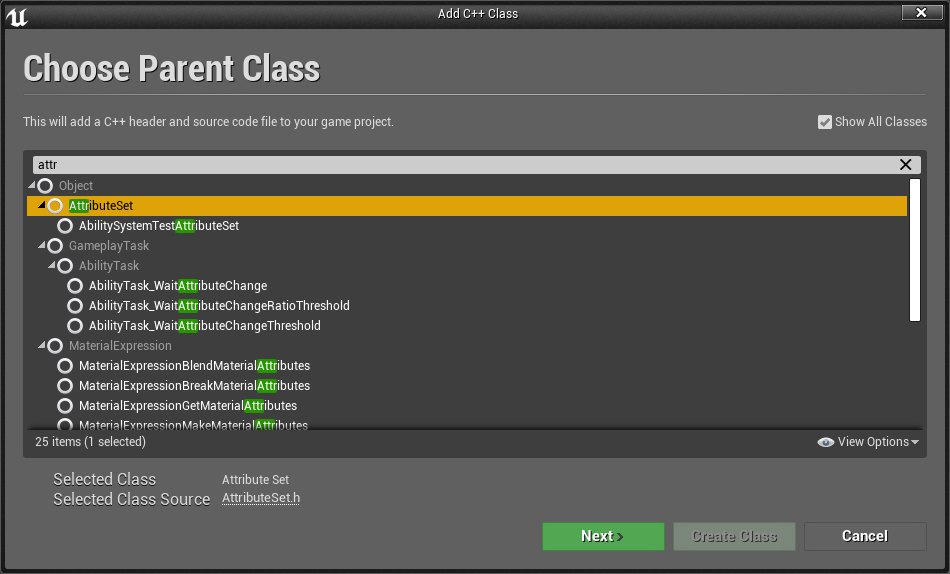
Task: Clear the search field with X icon
Action: [905, 165]
